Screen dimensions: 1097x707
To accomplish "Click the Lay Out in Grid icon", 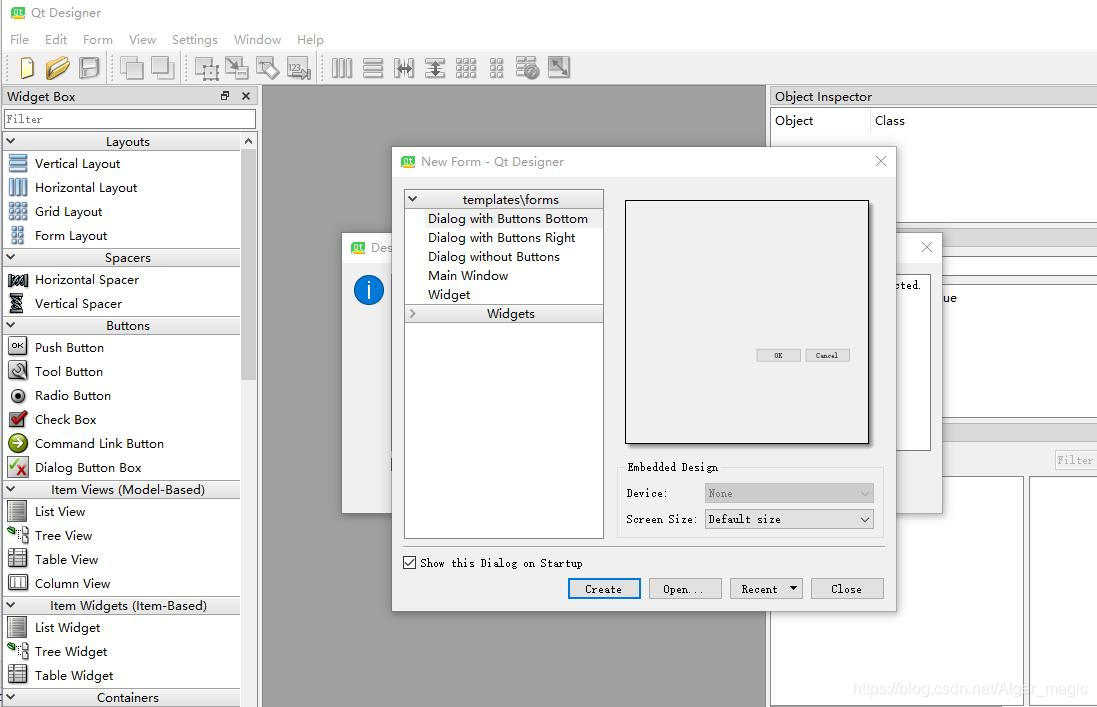I will pyautogui.click(x=465, y=68).
